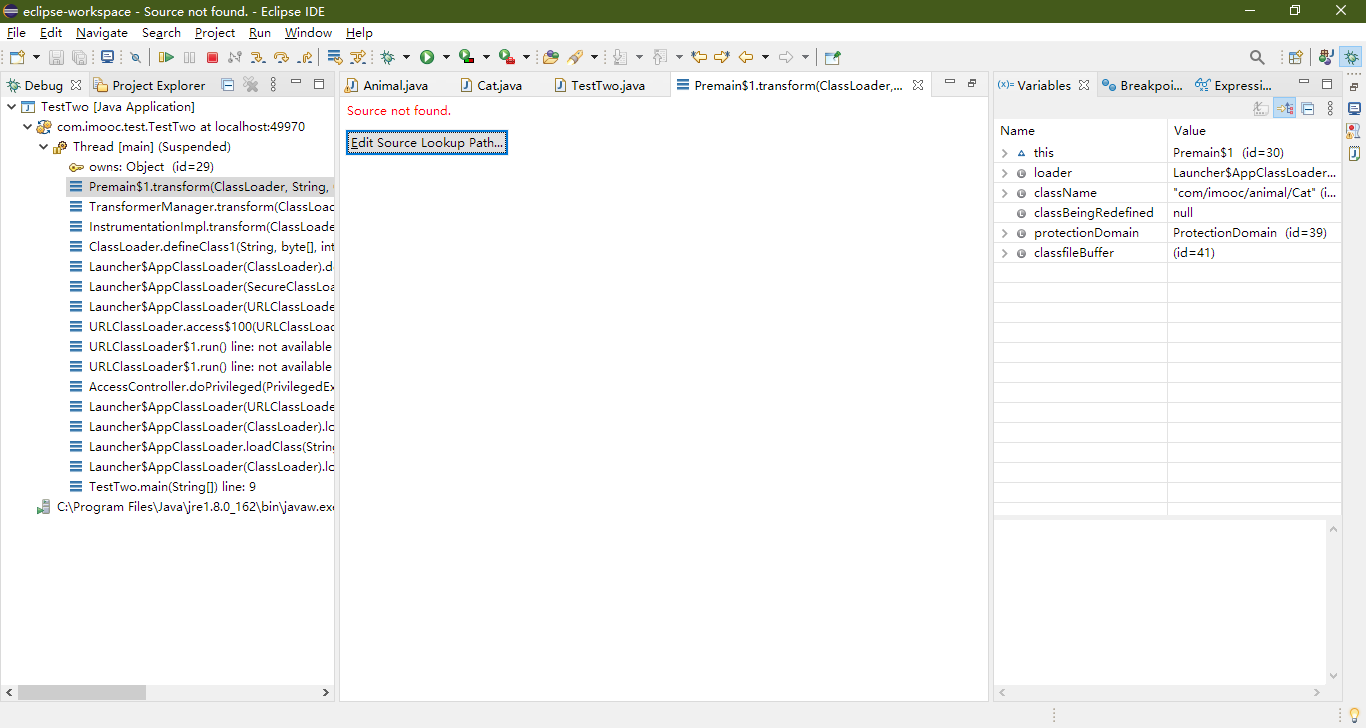Click the Step Into toolbar icon
This screenshot has height=728, width=1366.
click(x=258, y=57)
